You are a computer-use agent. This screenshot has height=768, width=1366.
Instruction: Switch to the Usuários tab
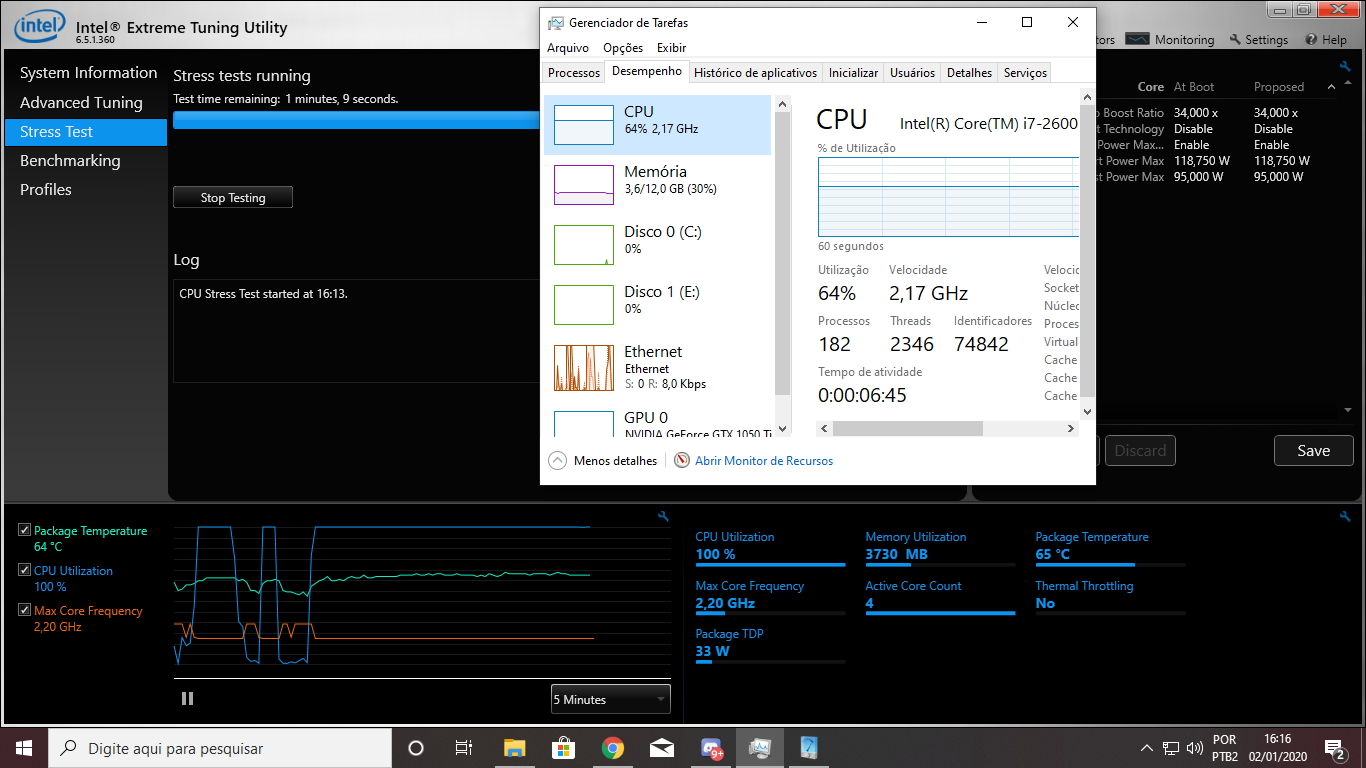[x=913, y=73]
